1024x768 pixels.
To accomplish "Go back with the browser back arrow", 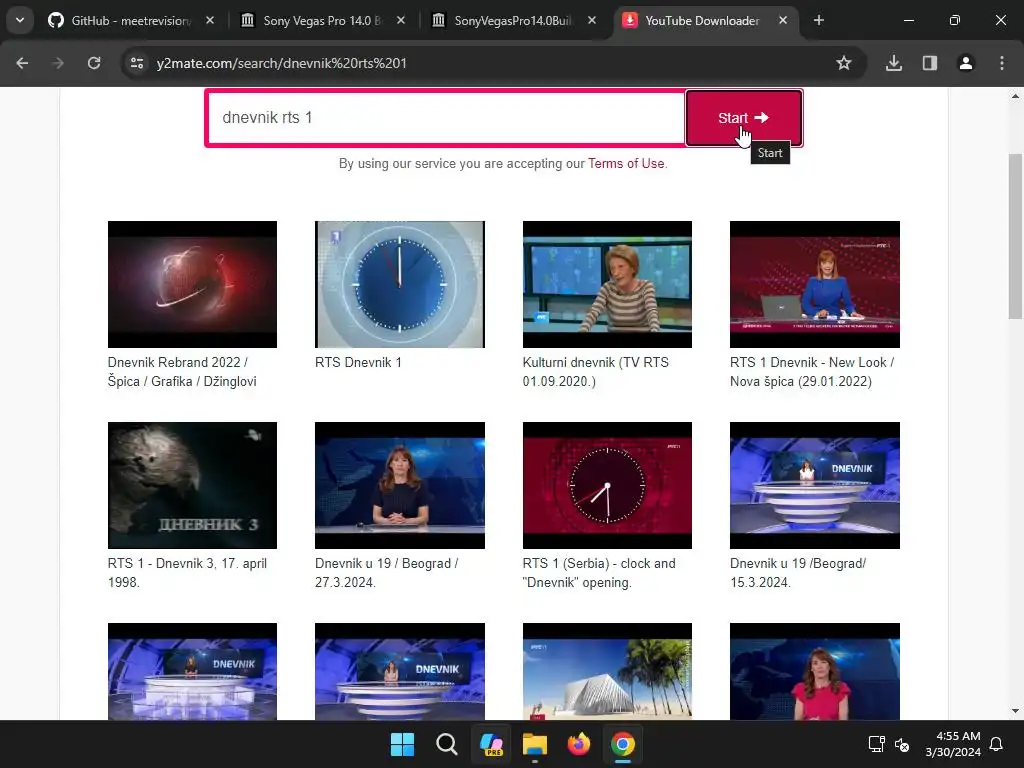I will click(x=22, y=63).
